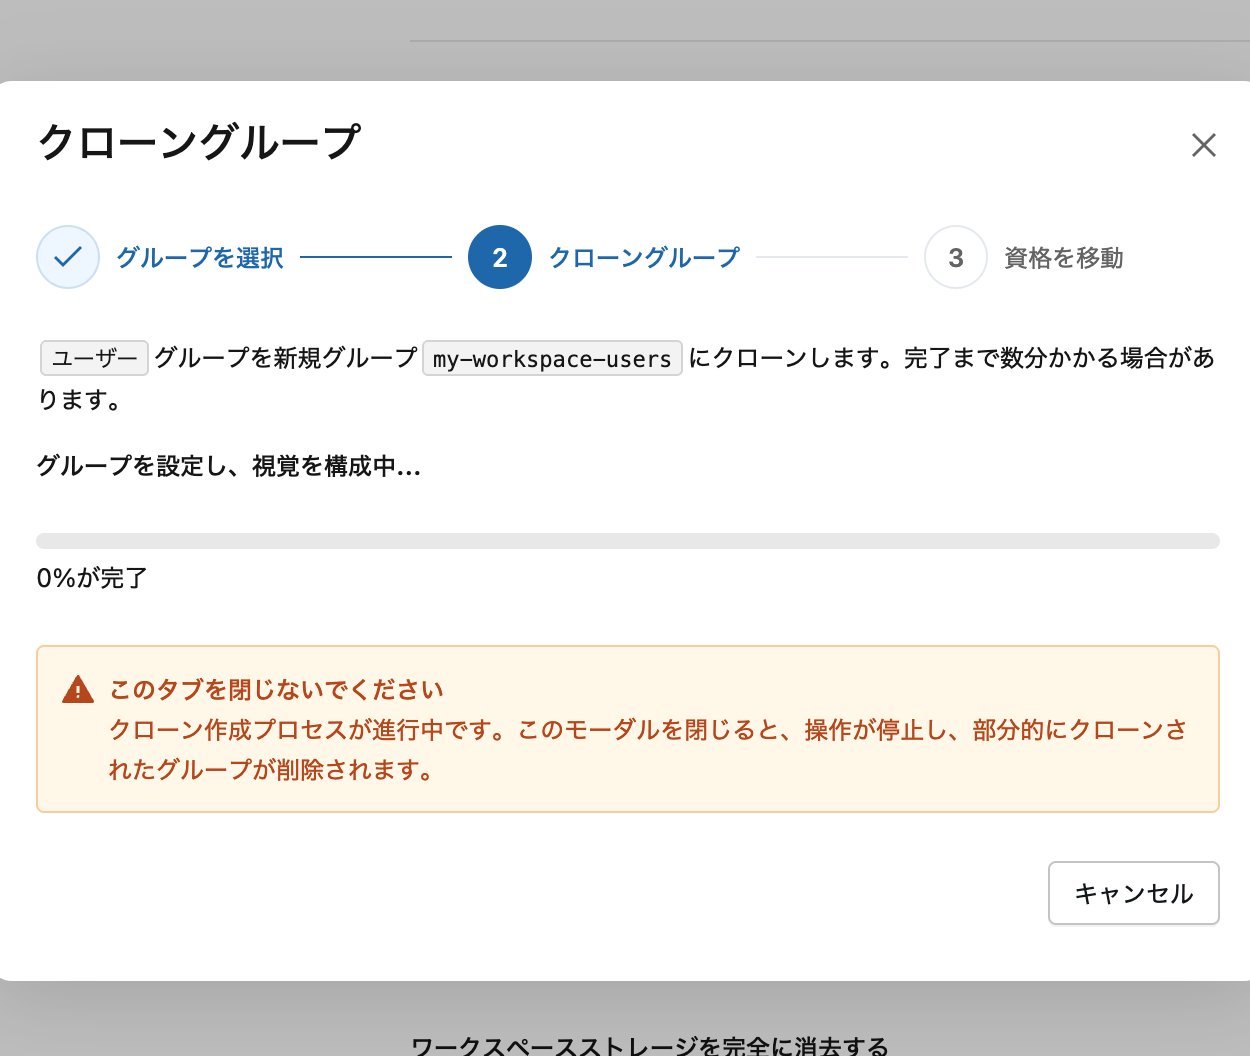Click the completed checkmark icon for グループを選択
This screenshot has width=1250, height=1056.
67,257
